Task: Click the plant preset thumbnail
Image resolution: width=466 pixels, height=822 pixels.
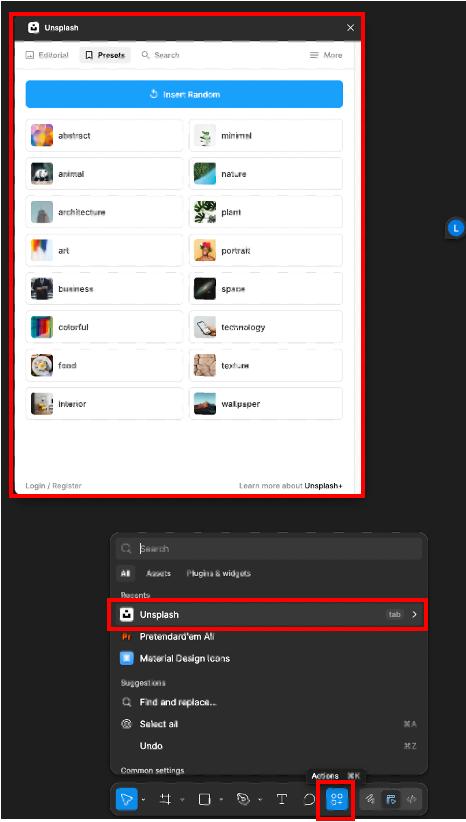Action: pos(205,212)
